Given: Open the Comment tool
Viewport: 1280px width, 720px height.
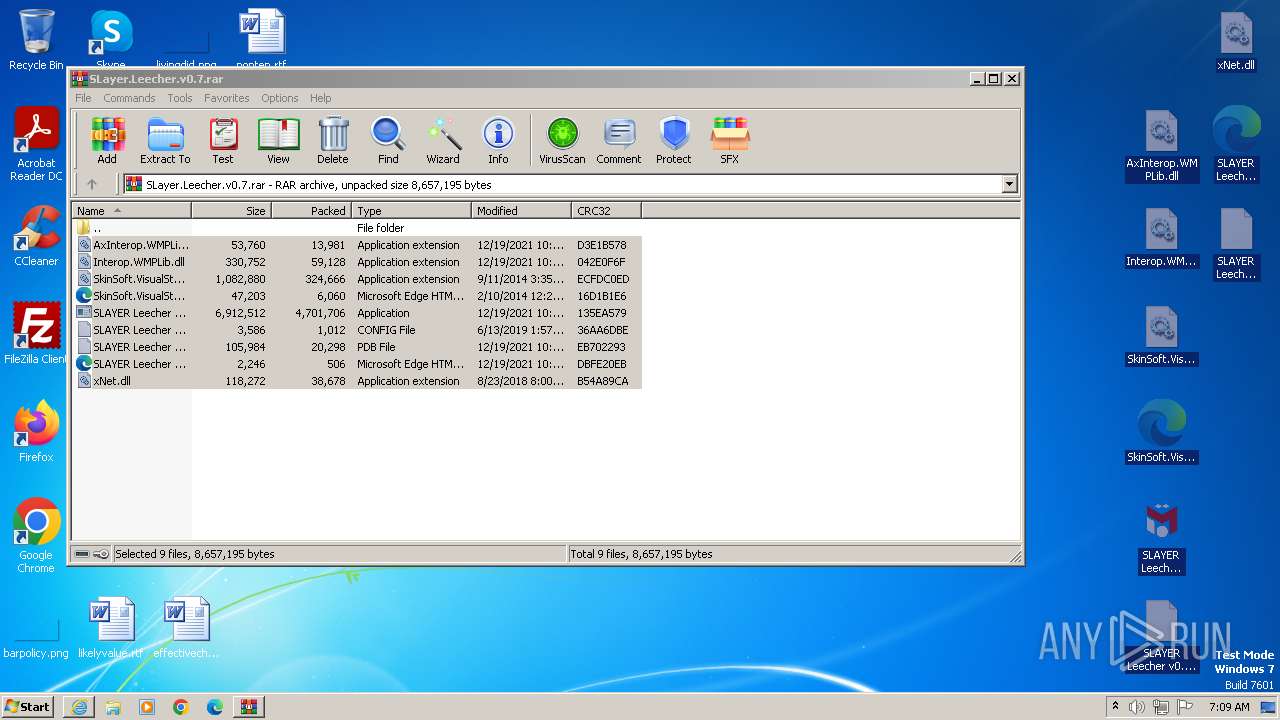Looking at the screenshot, I should pyautogui.click(x=619, y=140).
